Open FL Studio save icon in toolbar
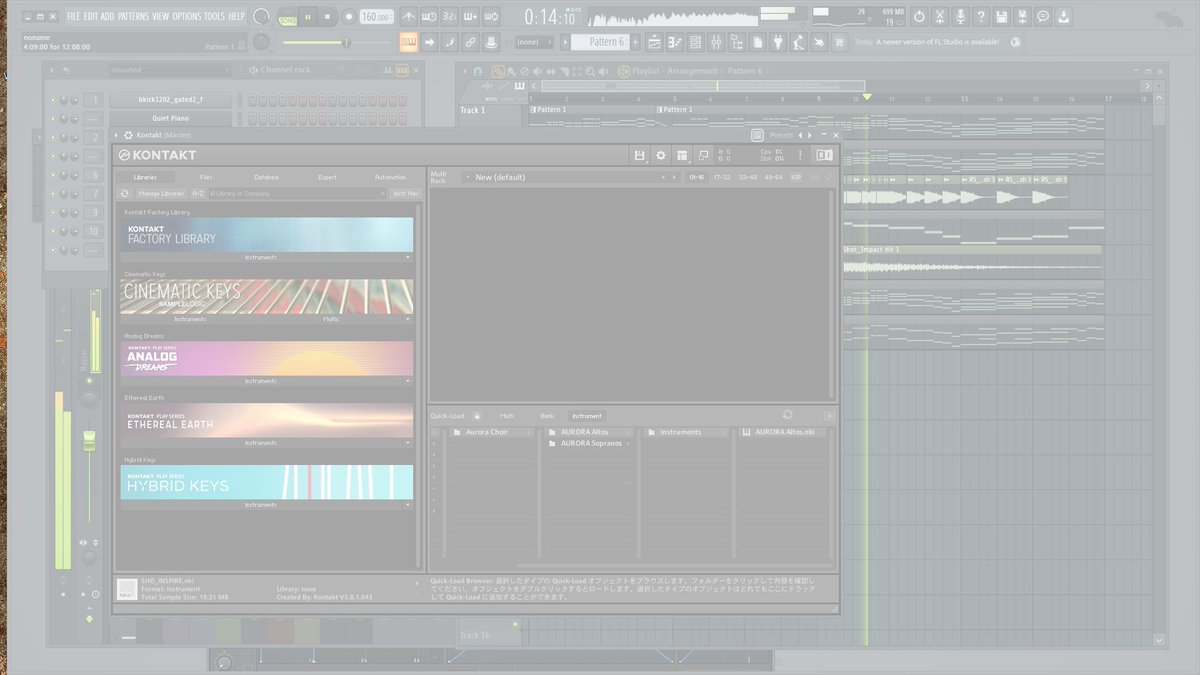1200x675 pixels. pyautogui.click(x=1002, y=16)
